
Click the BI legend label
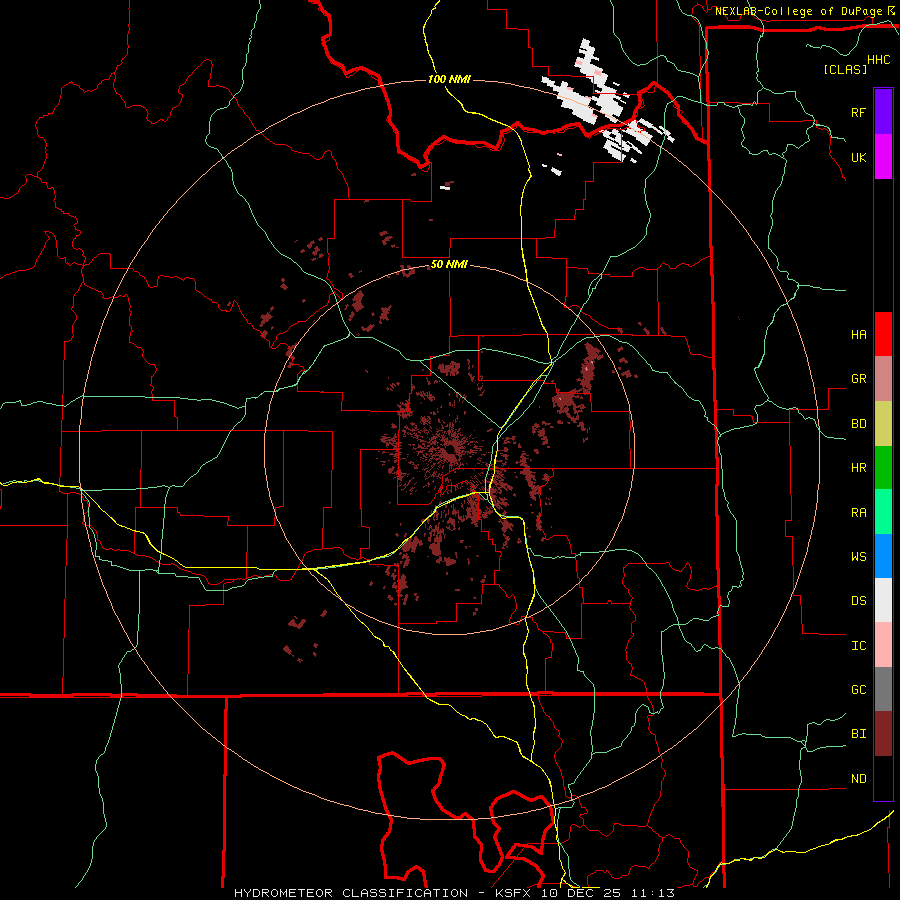pos(858,734)
